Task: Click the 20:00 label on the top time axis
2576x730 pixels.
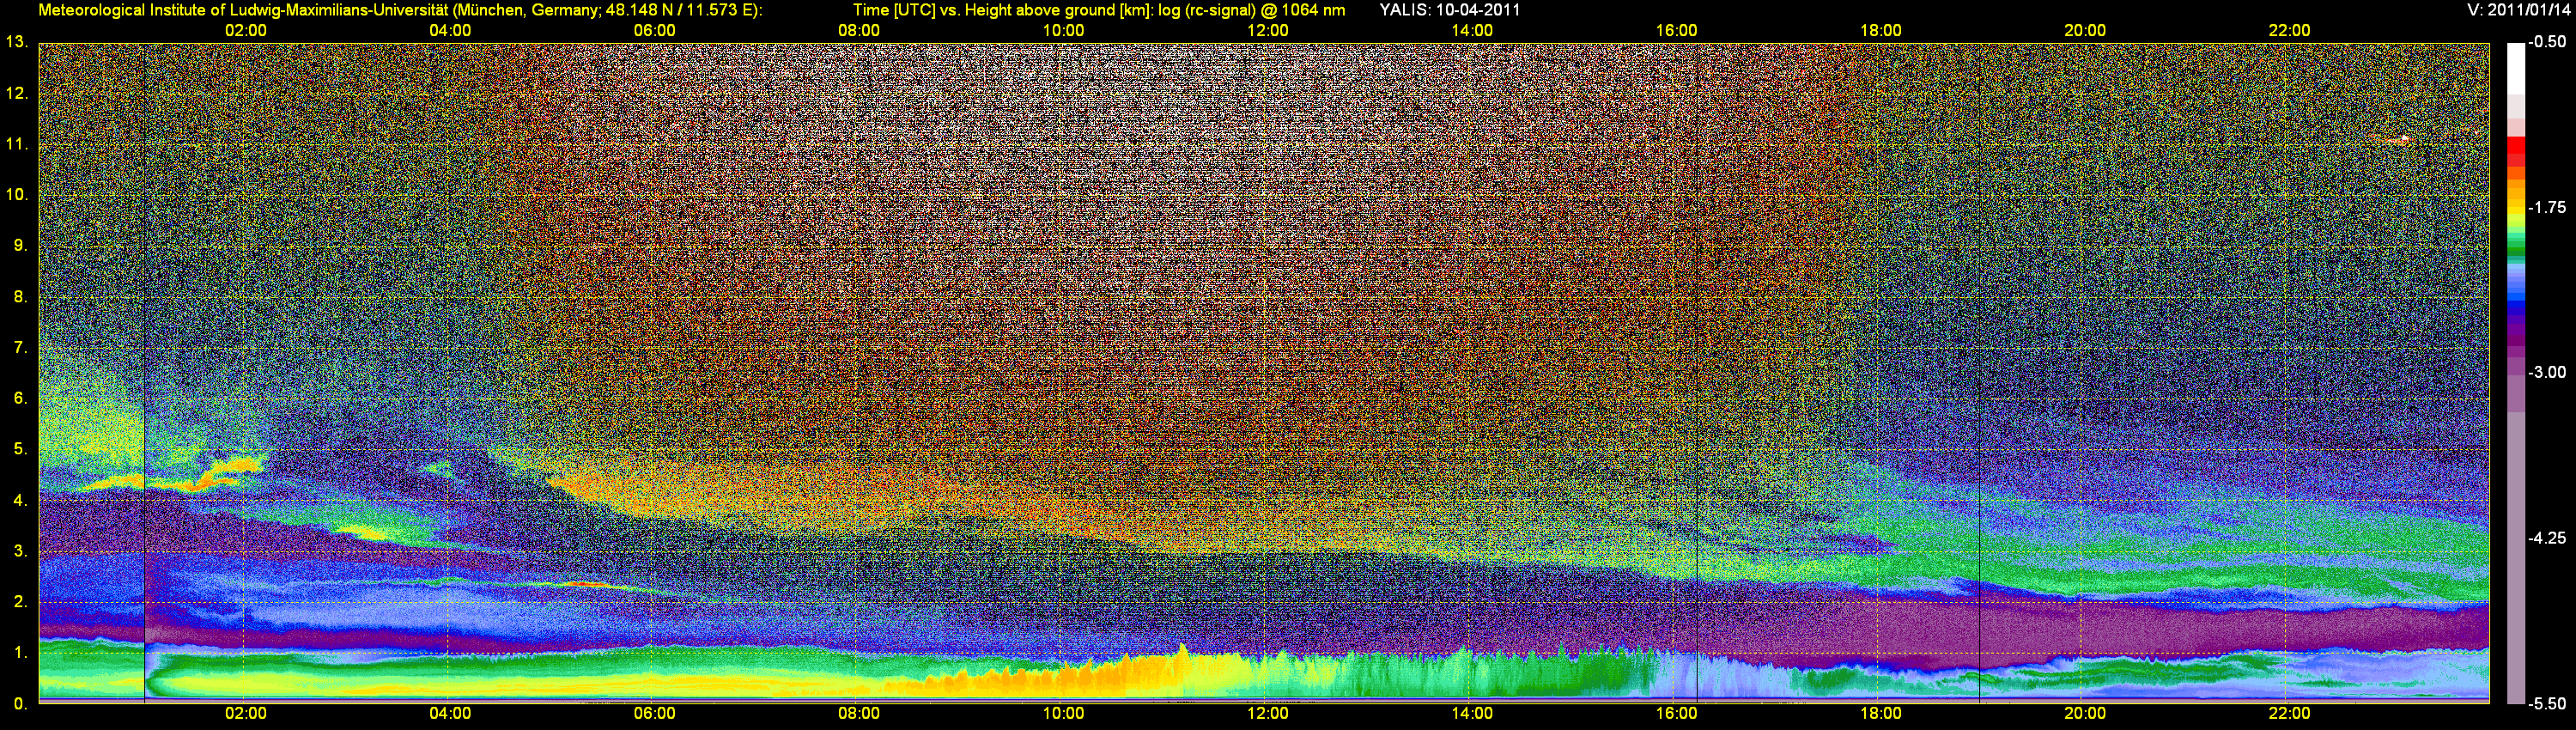Action: 2085,31
